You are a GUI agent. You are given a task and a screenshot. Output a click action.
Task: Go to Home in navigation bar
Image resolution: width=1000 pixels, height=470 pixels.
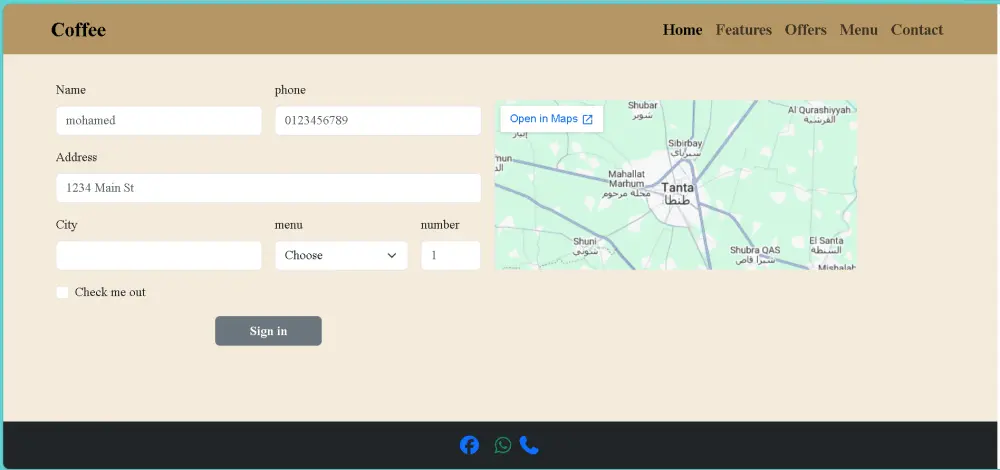pos(682,30)
